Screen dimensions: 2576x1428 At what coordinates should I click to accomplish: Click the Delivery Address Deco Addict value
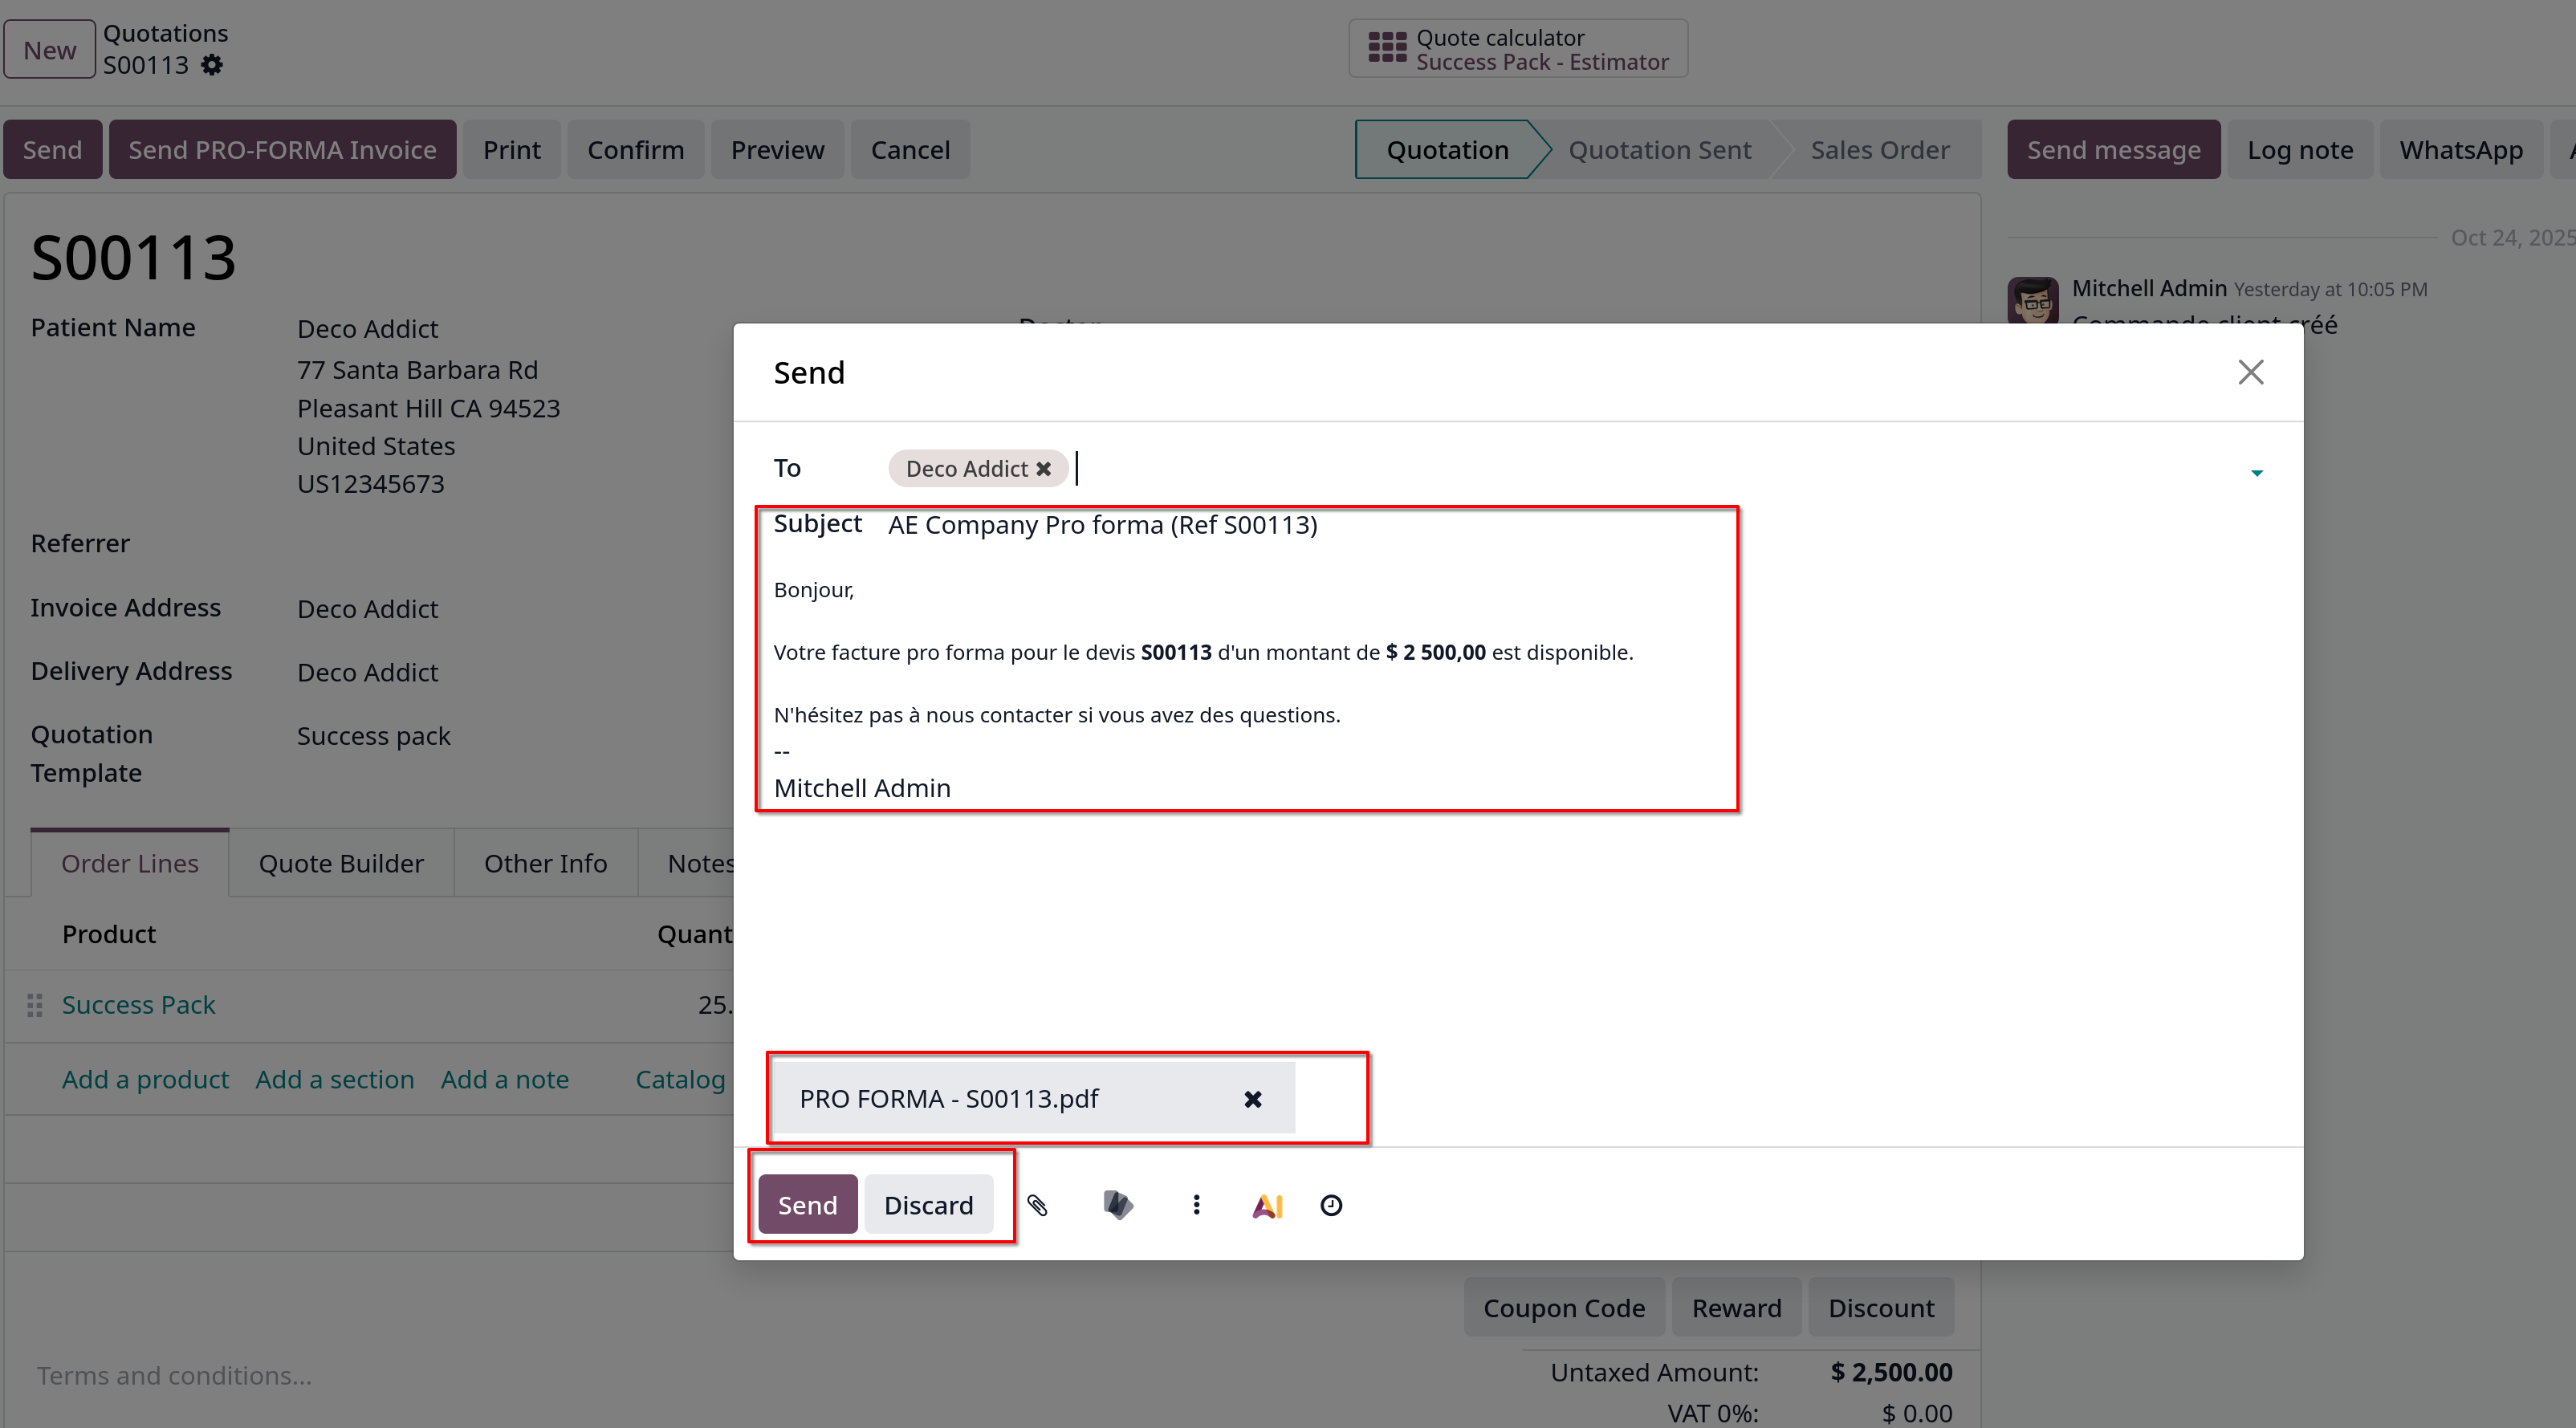pos(367,672)
